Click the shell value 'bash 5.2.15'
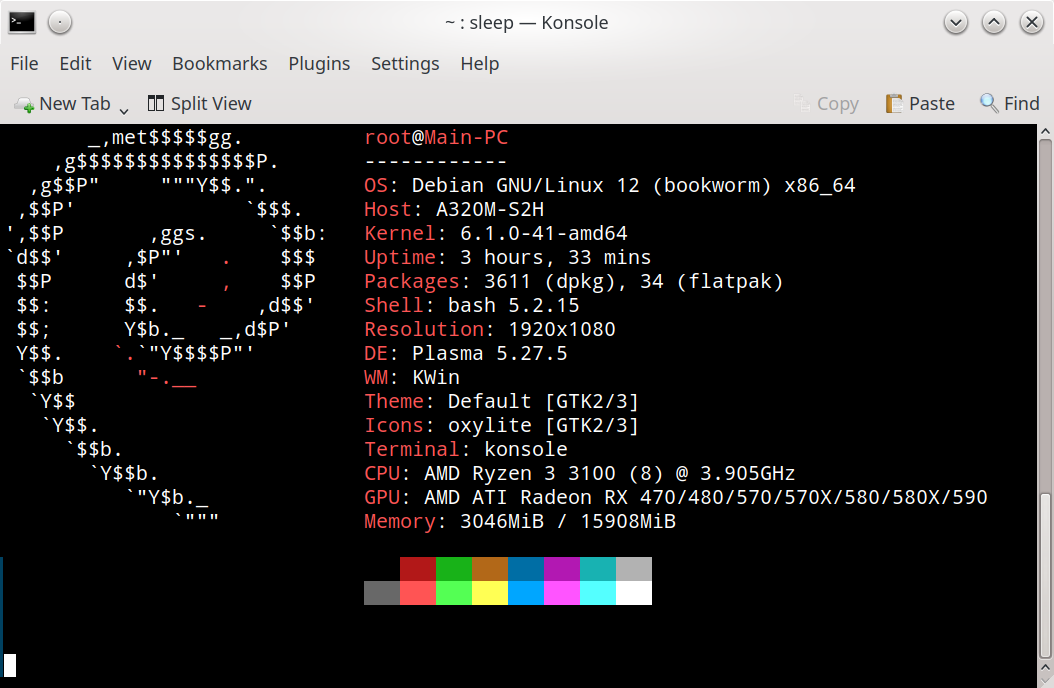Screen dimensions: 1054x688 [514, 305]
